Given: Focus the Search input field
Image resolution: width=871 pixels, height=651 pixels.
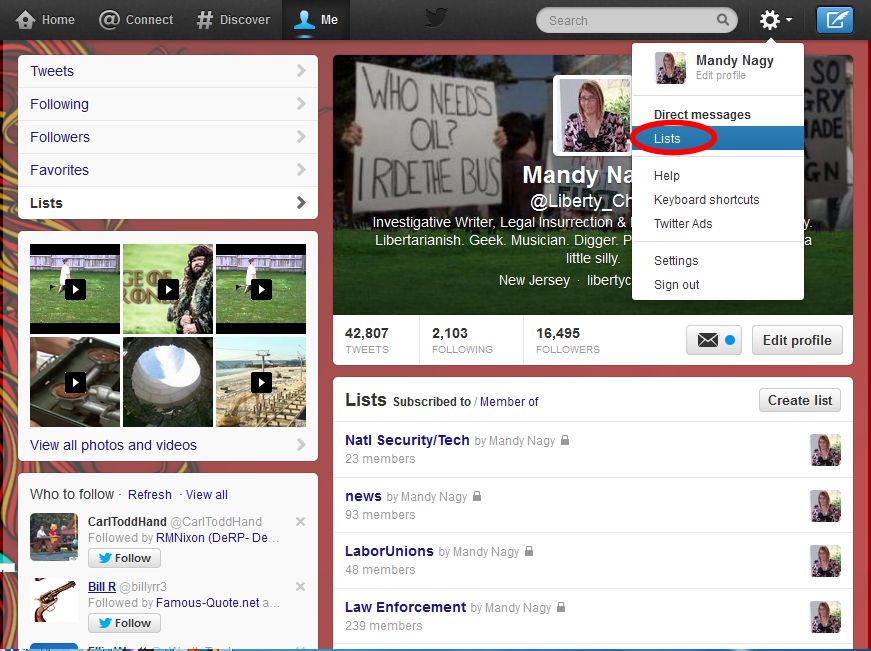Looking at the screenshot, I should (636, 21).
